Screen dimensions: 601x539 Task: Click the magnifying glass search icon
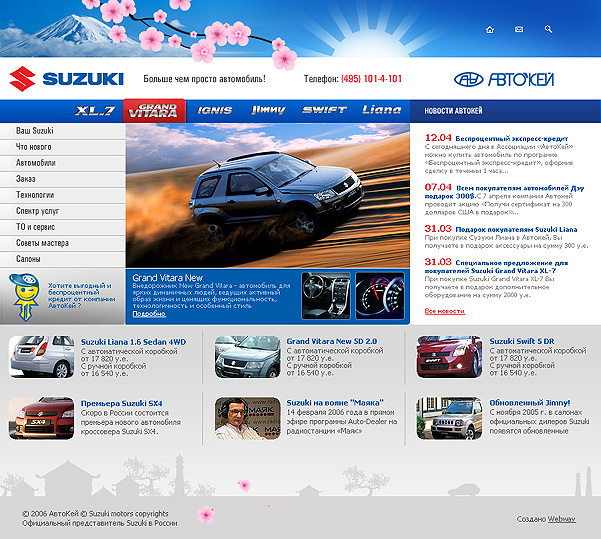coord(548,29)
